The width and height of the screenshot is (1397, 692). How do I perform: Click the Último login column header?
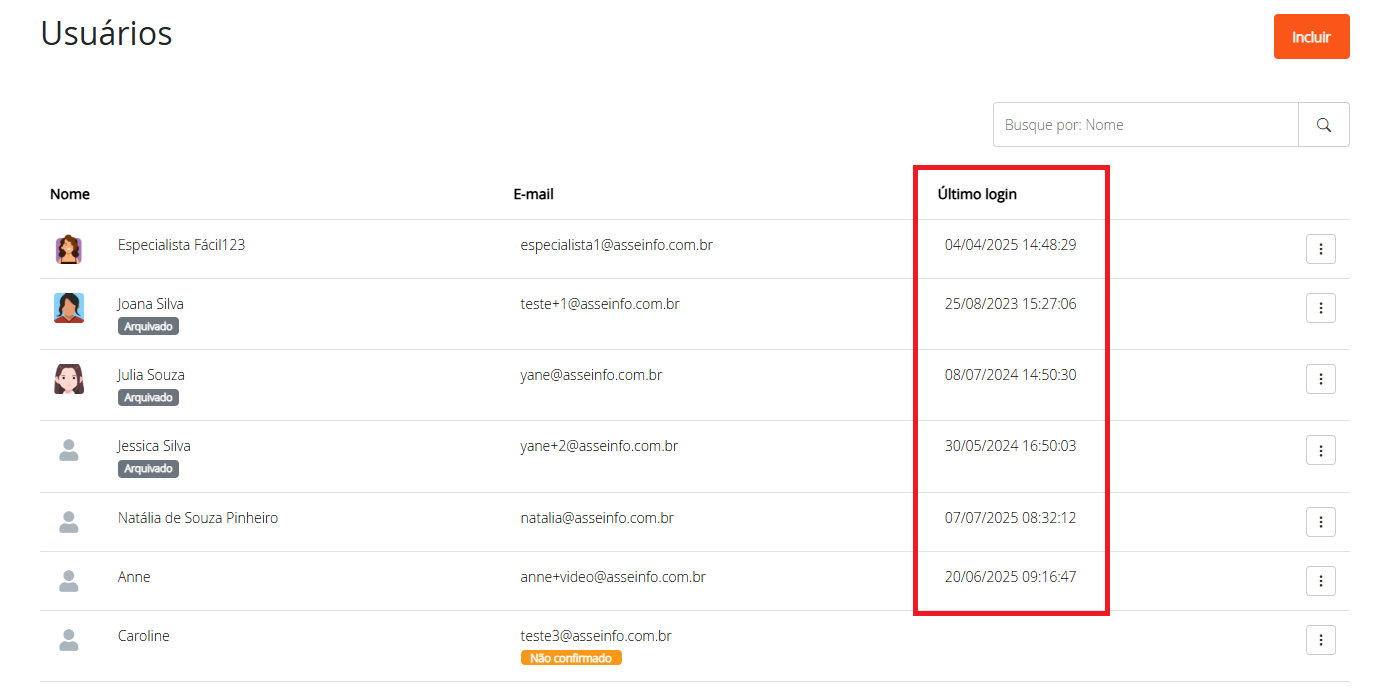[x=976, y=194]
